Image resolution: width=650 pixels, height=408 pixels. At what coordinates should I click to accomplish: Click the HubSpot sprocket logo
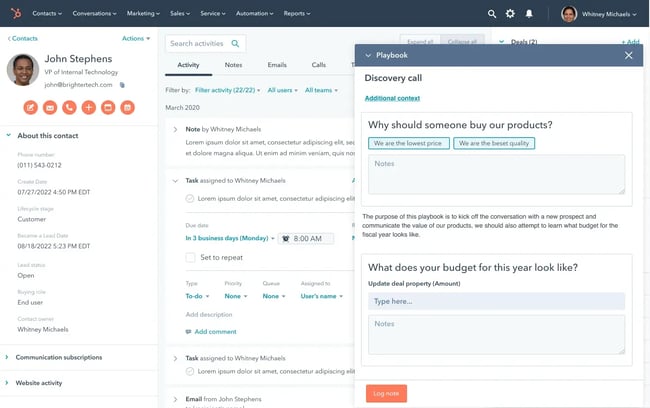pyautogui.click(x=16, y=13)
